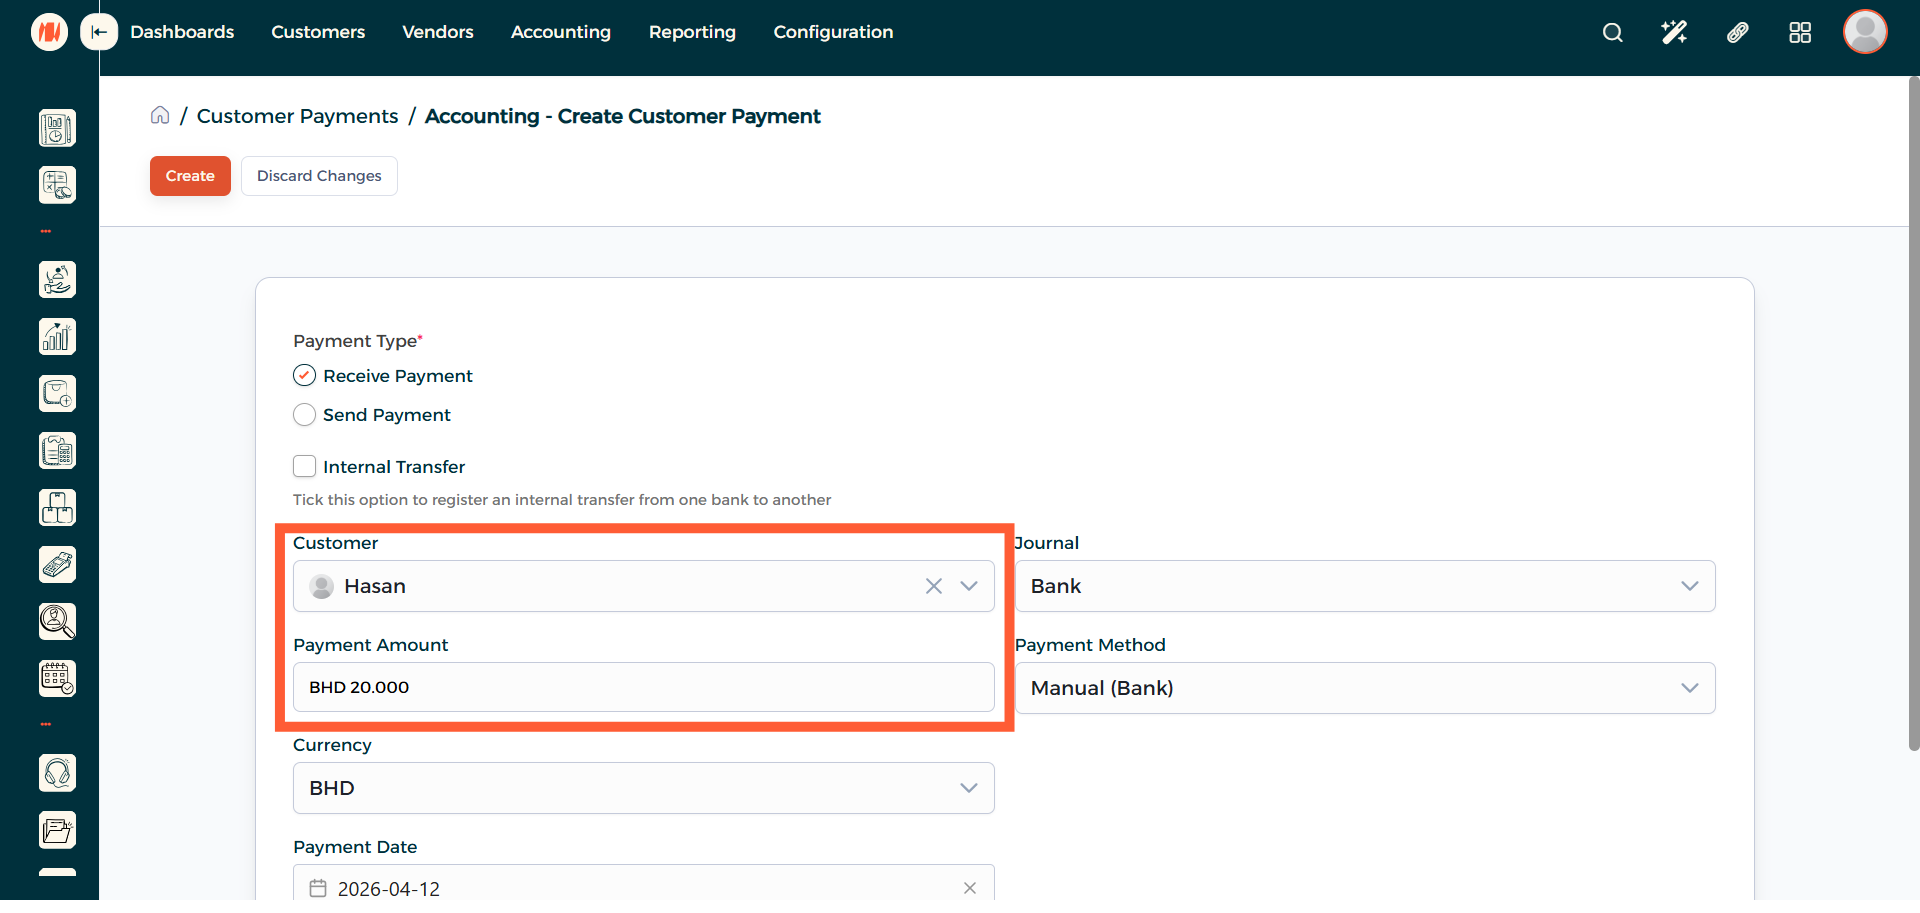Expand the Journal dropdown showing Bank

tap(1364, 586)
